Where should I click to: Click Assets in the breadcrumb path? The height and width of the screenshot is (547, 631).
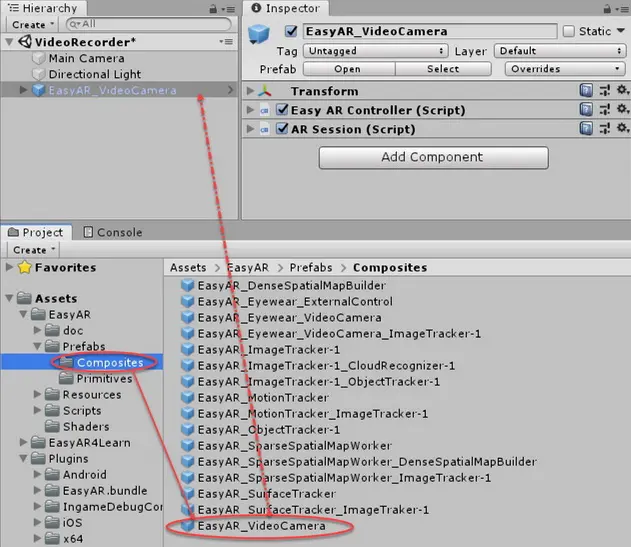point(188,267)
